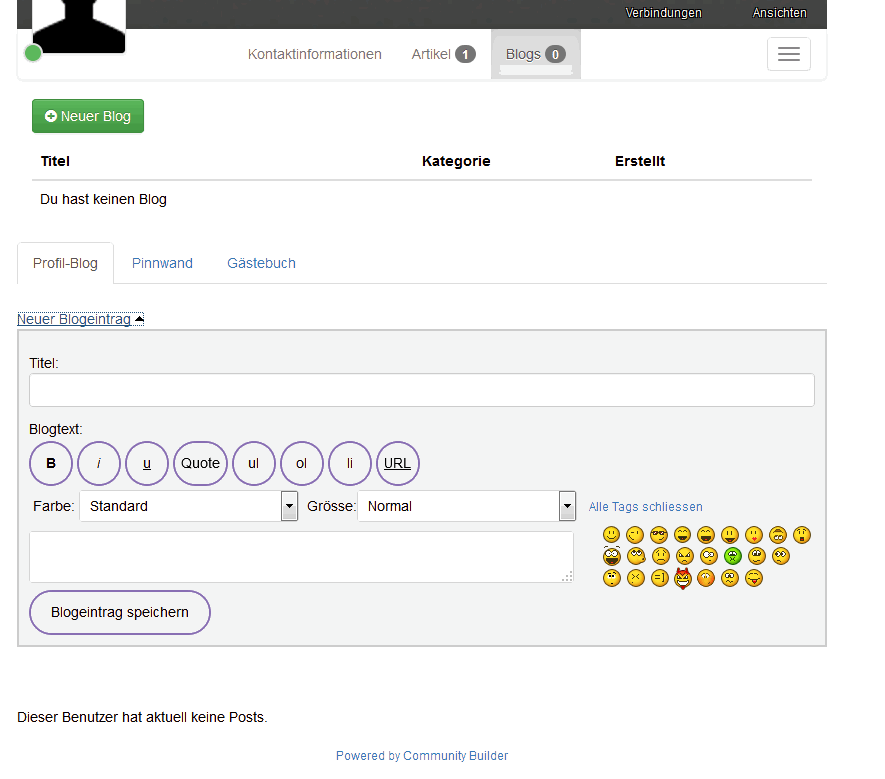Insert the blushing orange emoticon

pyautogui.click(x=706, y=578)
